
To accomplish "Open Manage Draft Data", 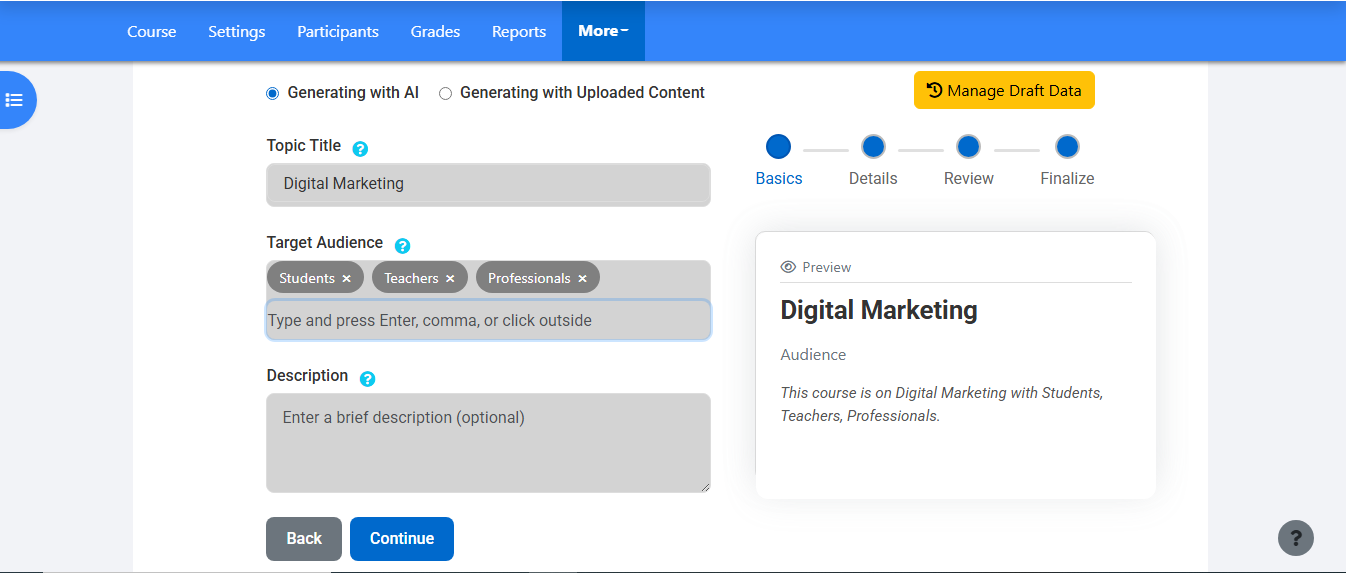I will 1004,90.
